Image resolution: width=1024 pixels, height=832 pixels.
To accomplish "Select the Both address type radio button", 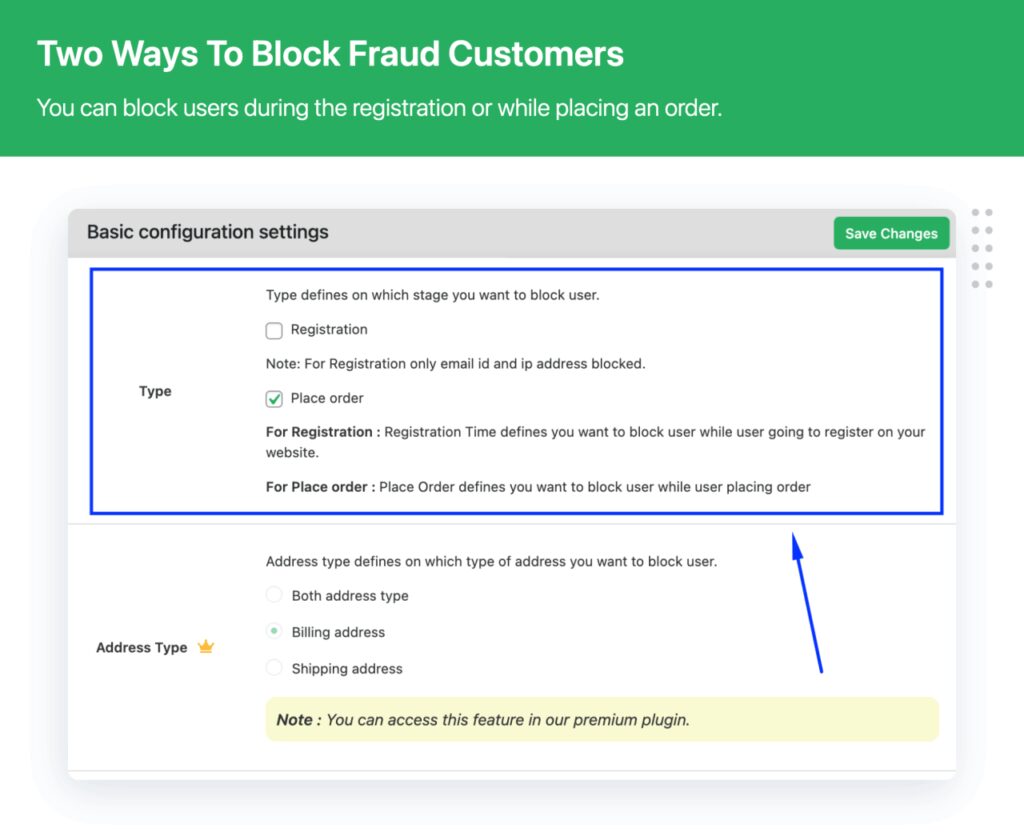I will pyautogui.click(x=274, y=594).
